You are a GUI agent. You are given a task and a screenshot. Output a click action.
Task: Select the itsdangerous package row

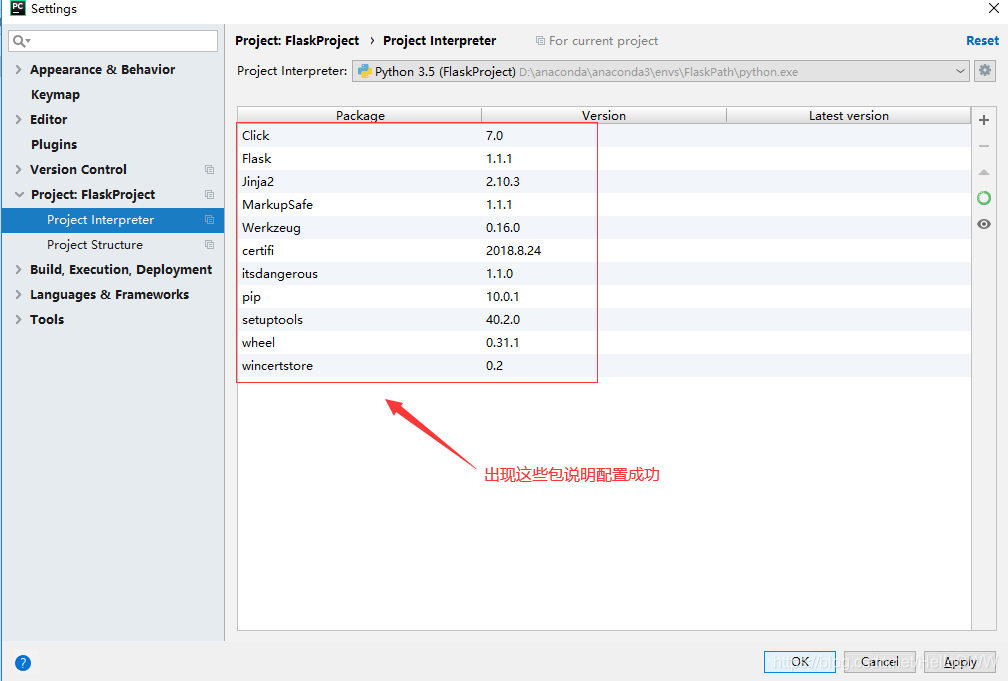tap(604, 274)
